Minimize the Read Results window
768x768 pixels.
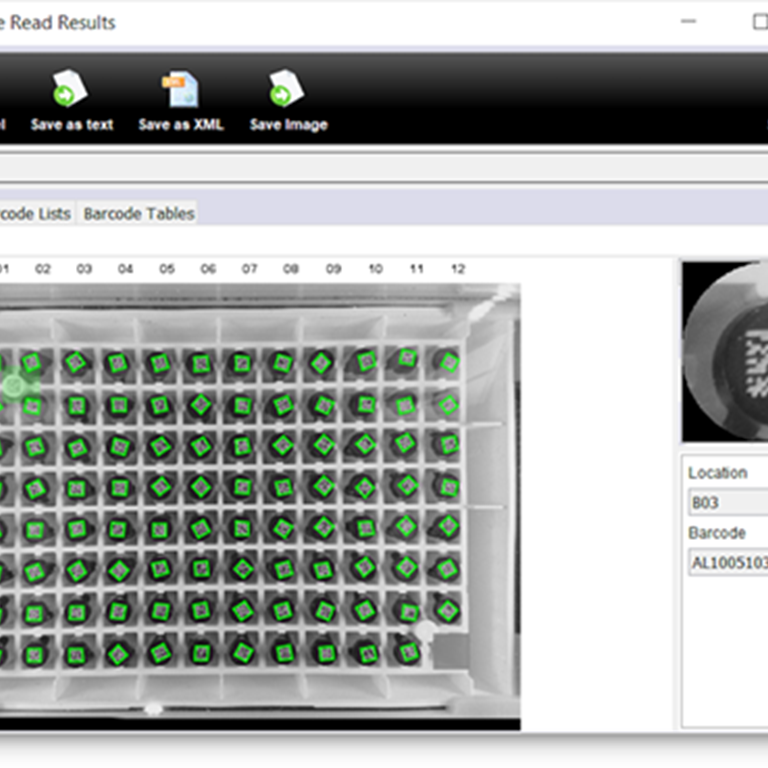[688, 22]
